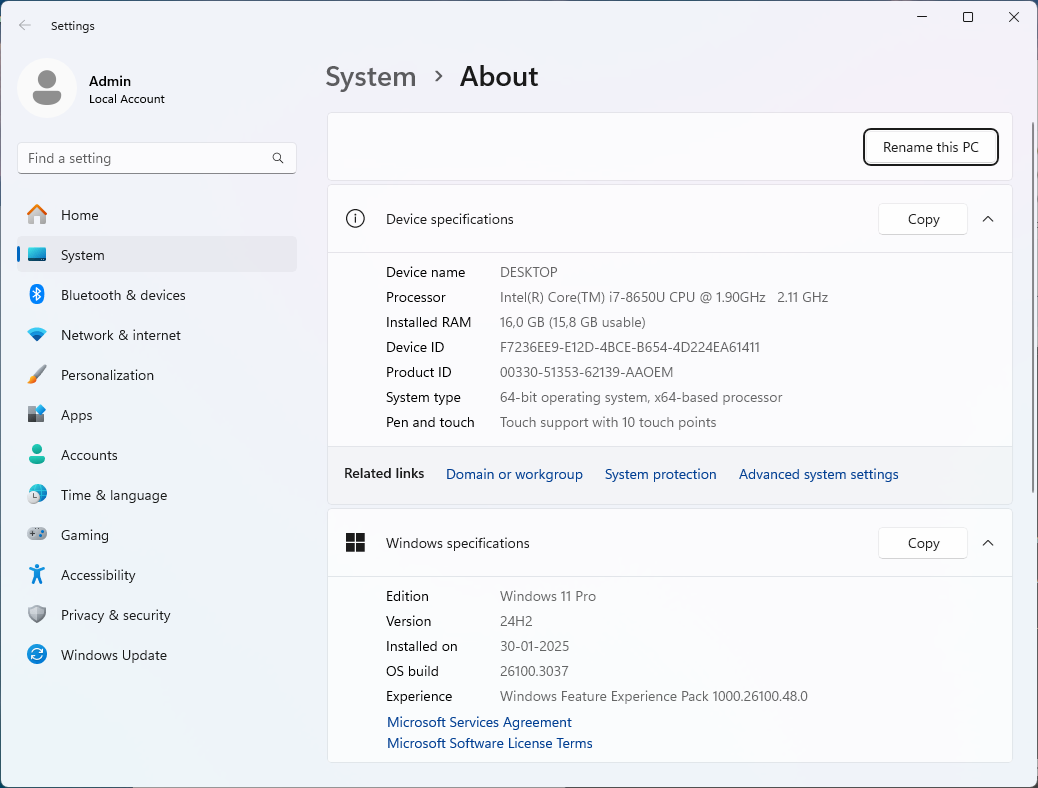Click the Windows logo beside Windows specifications
This screenshot has width=1038, height=788.
[355, 543]
